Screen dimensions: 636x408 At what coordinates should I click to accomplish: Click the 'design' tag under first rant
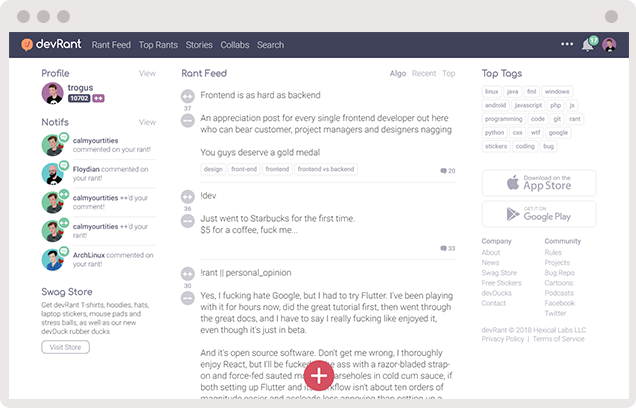pyautogui.click(x=213, y=169)
